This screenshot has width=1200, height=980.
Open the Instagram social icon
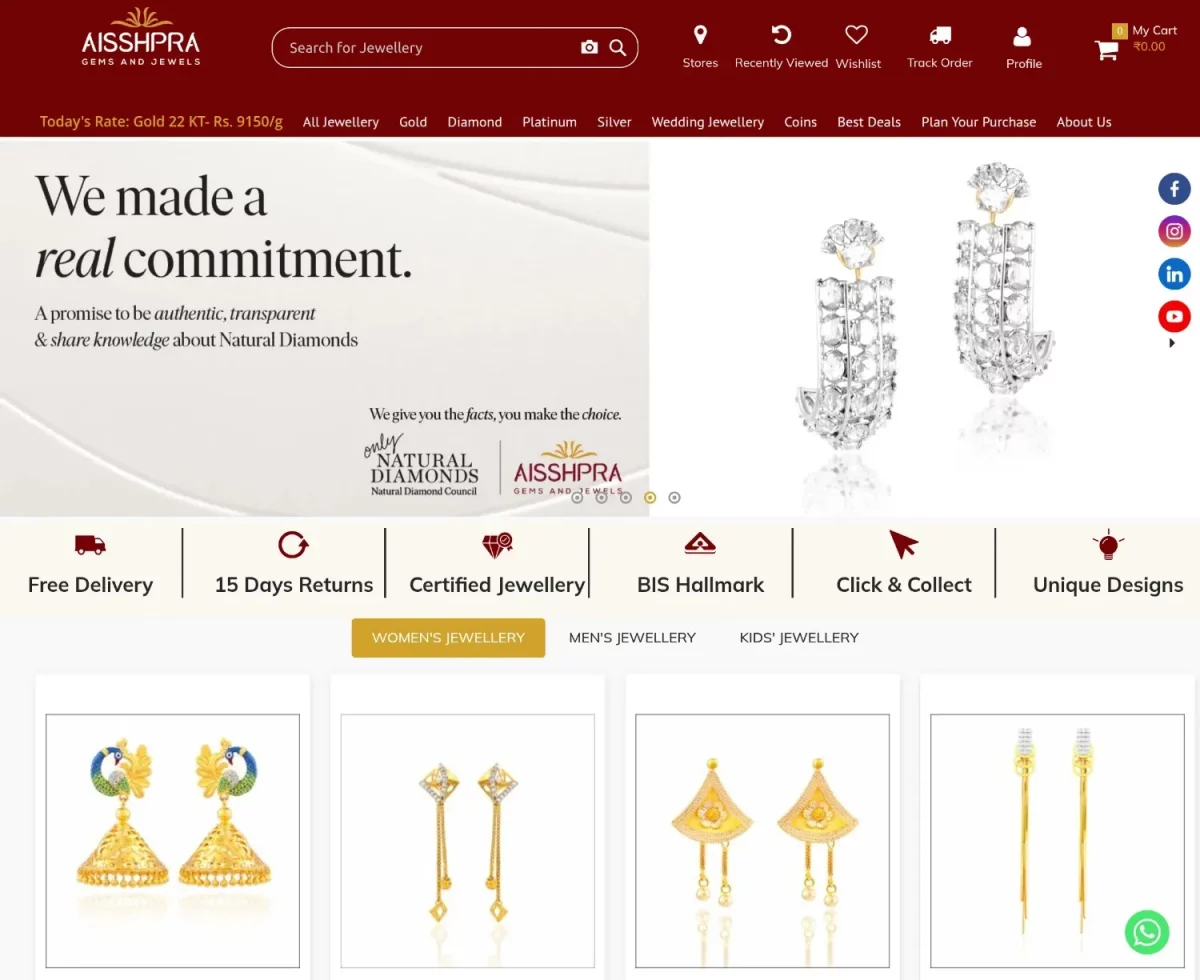click(x=1174, y=231)
